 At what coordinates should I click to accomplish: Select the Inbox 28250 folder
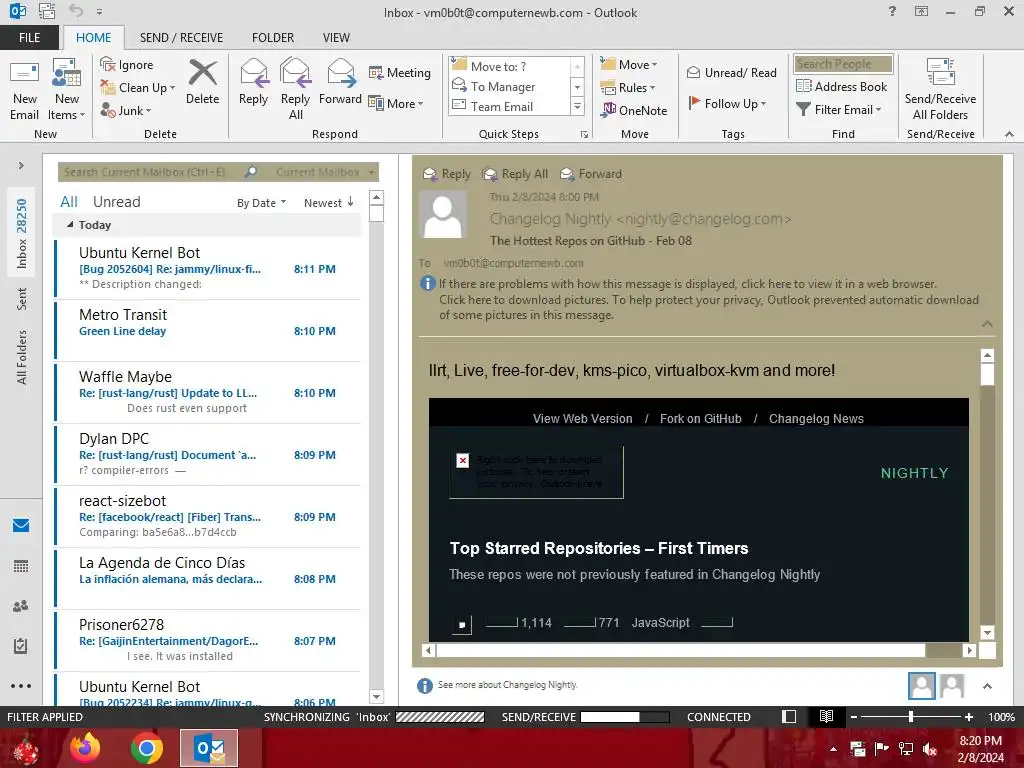tap(22, 233)
